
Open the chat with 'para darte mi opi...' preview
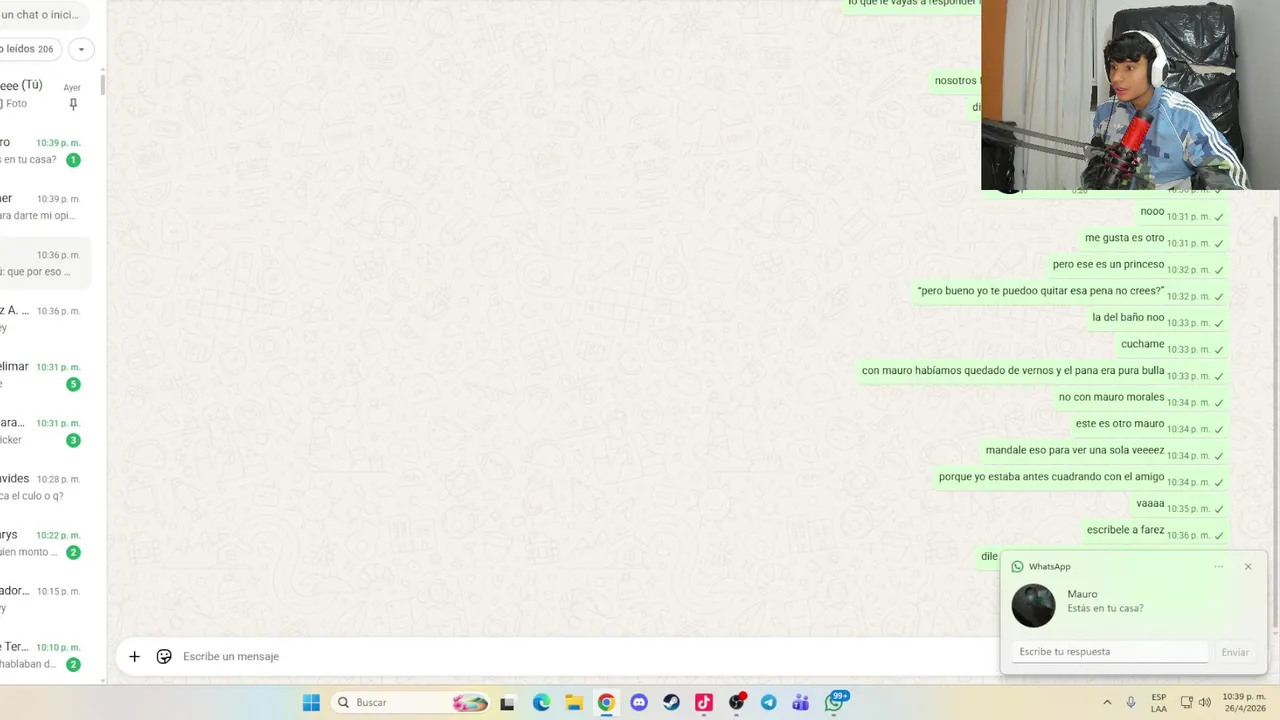[45, 207]
